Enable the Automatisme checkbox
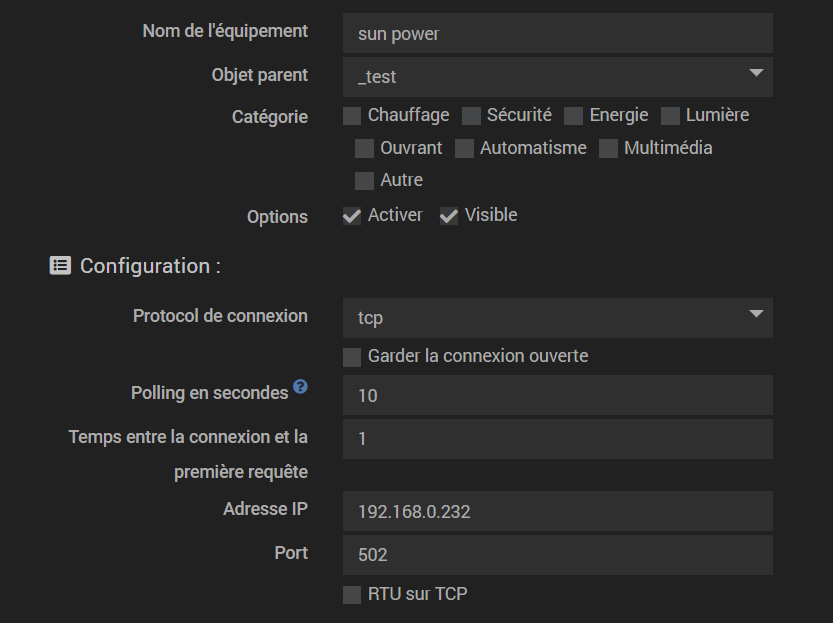The image size is (833, 623). coord(464,149)
